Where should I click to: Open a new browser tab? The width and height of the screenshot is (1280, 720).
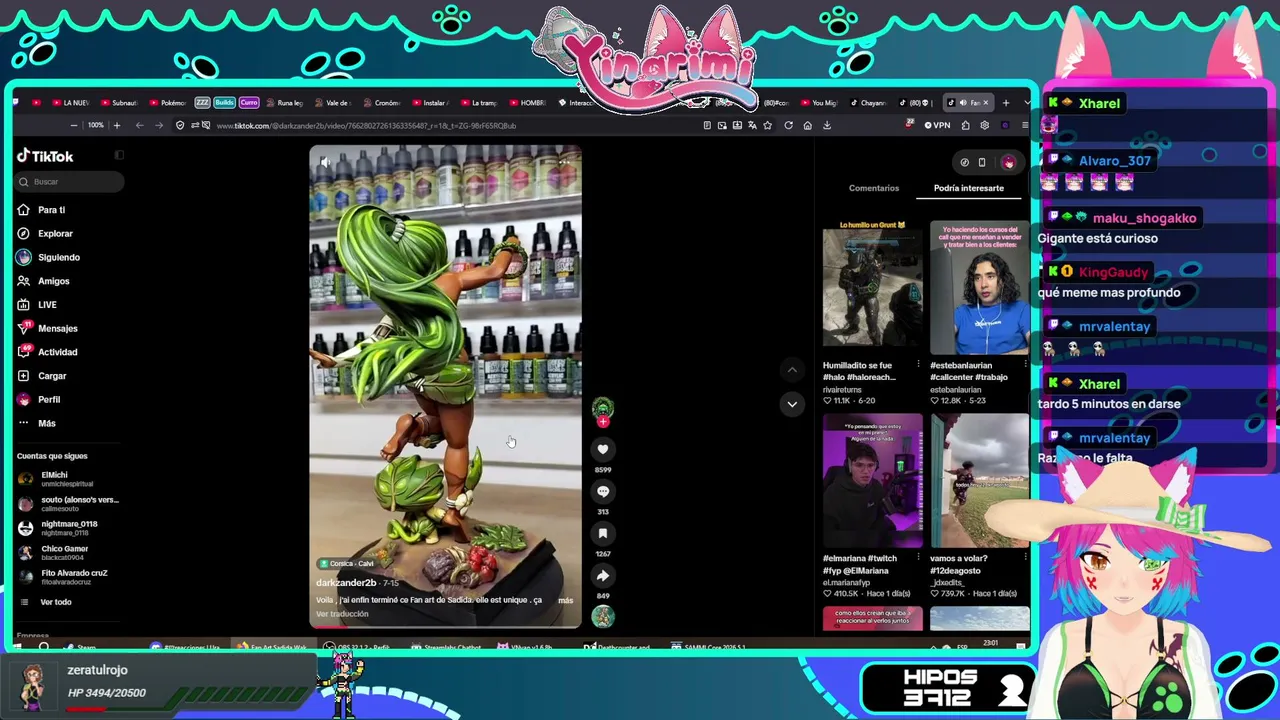pyautogui.click(x=1006, y=102)
